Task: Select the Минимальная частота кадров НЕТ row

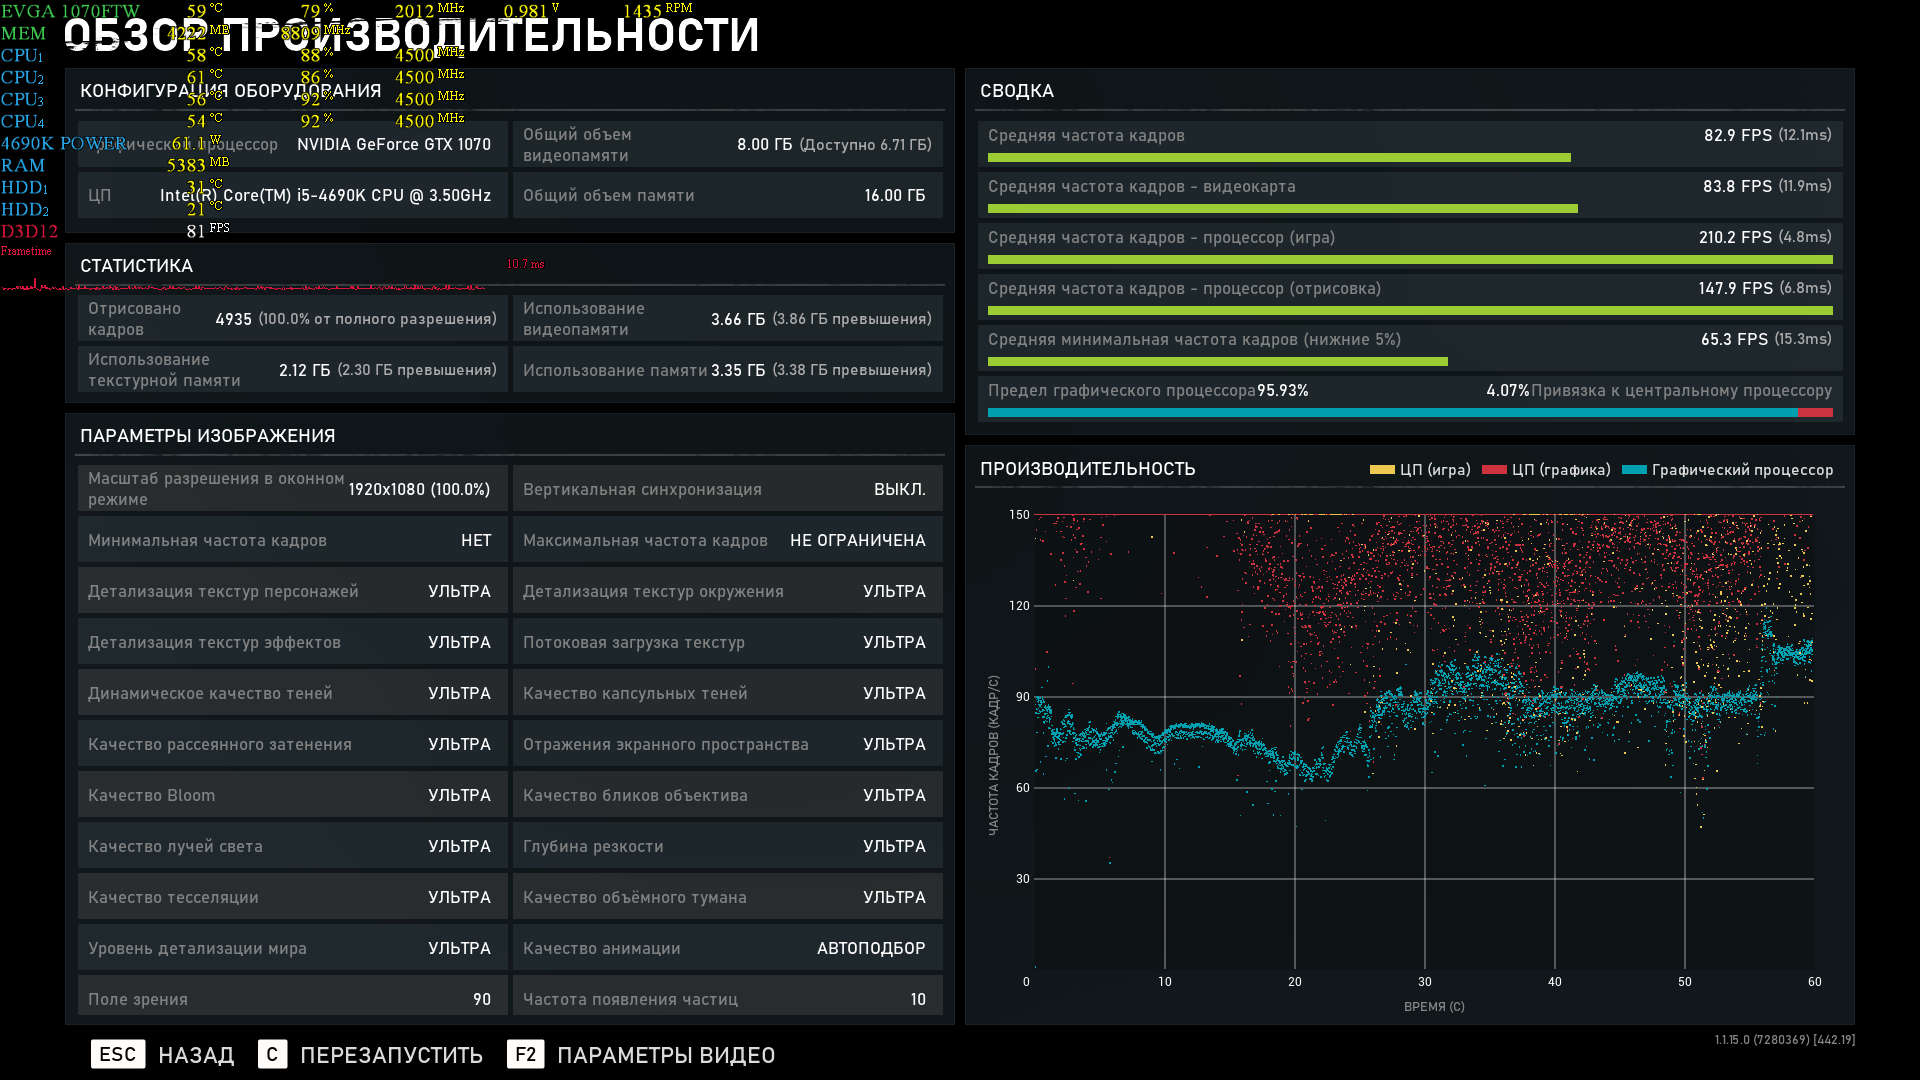Action: (292, 540)
